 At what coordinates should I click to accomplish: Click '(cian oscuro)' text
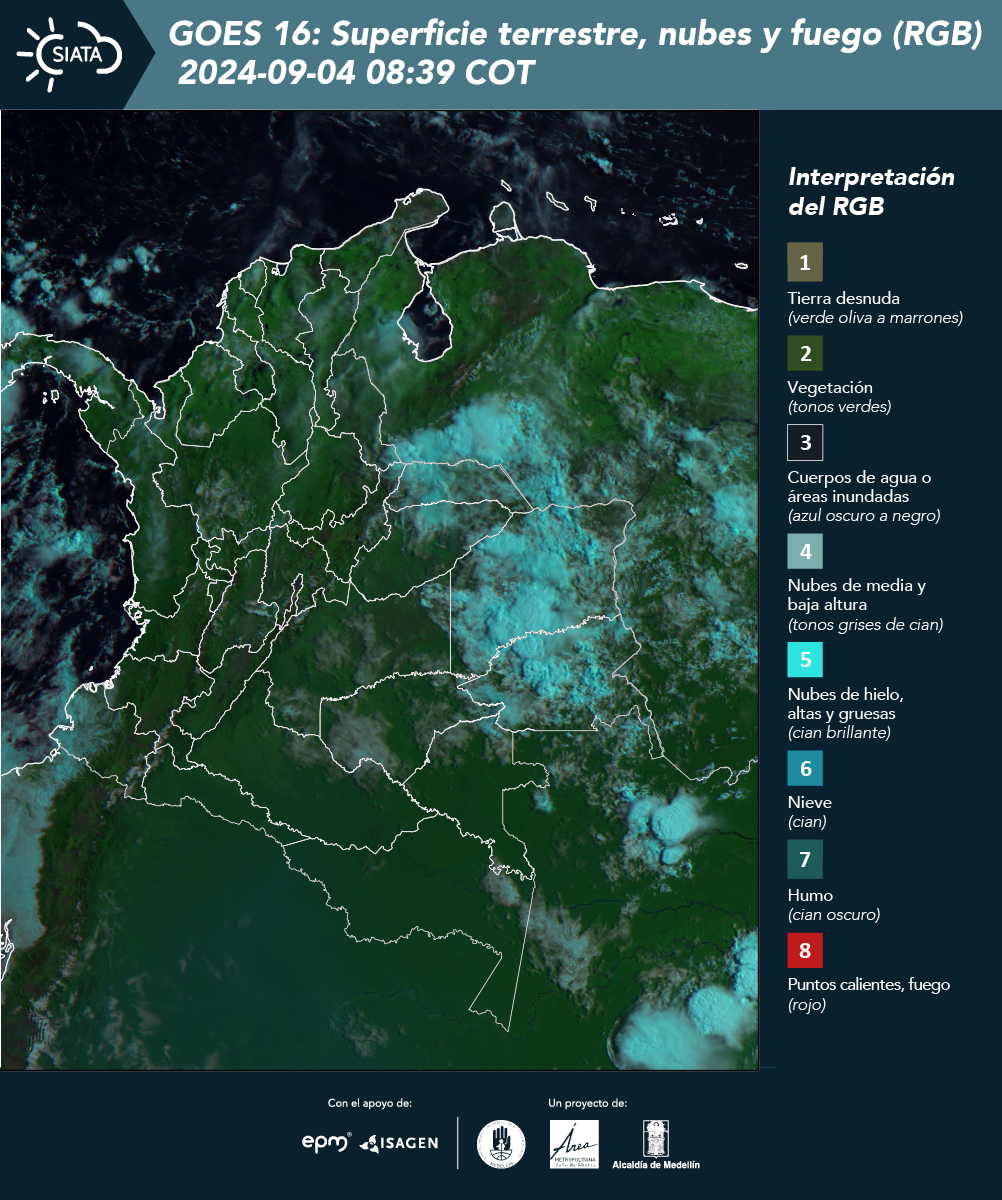834,915
